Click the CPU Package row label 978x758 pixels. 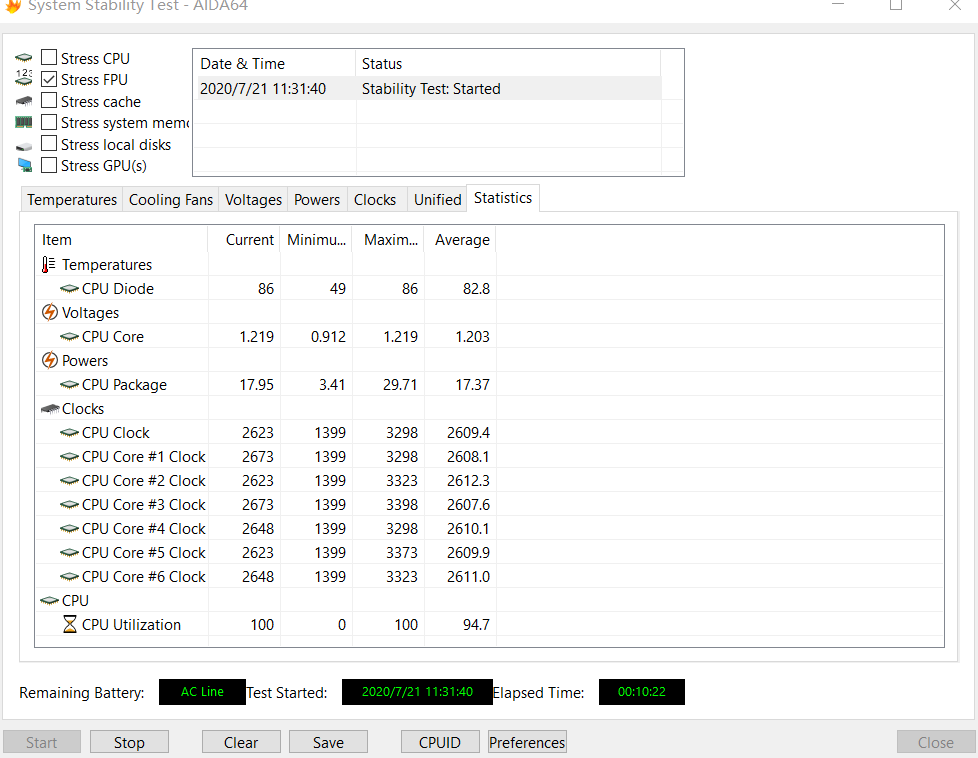(124, 385)
